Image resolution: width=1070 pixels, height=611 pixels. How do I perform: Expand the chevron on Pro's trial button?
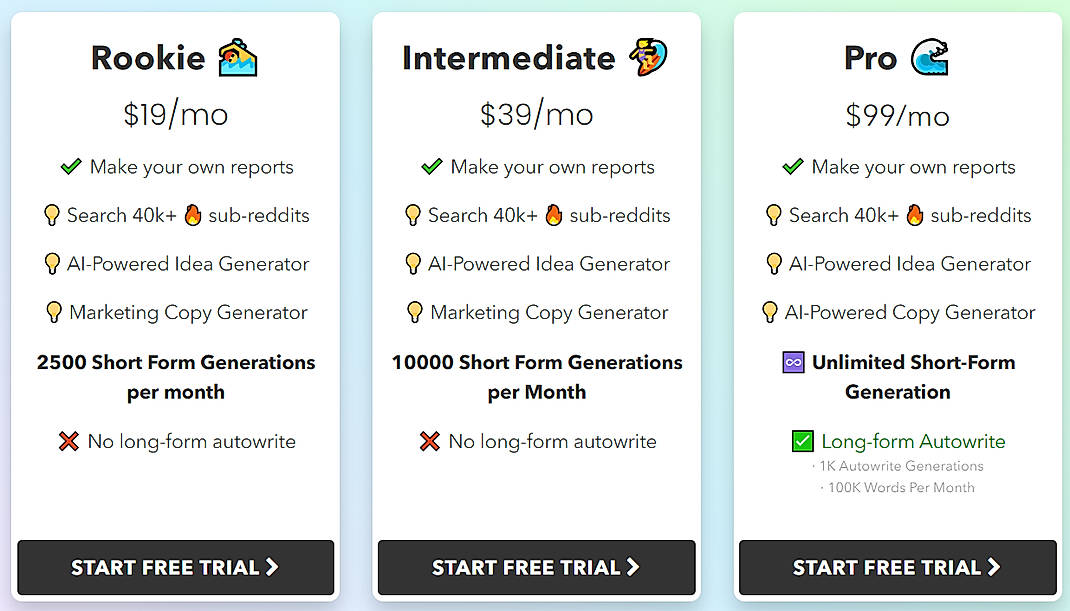tap(996, 567)
